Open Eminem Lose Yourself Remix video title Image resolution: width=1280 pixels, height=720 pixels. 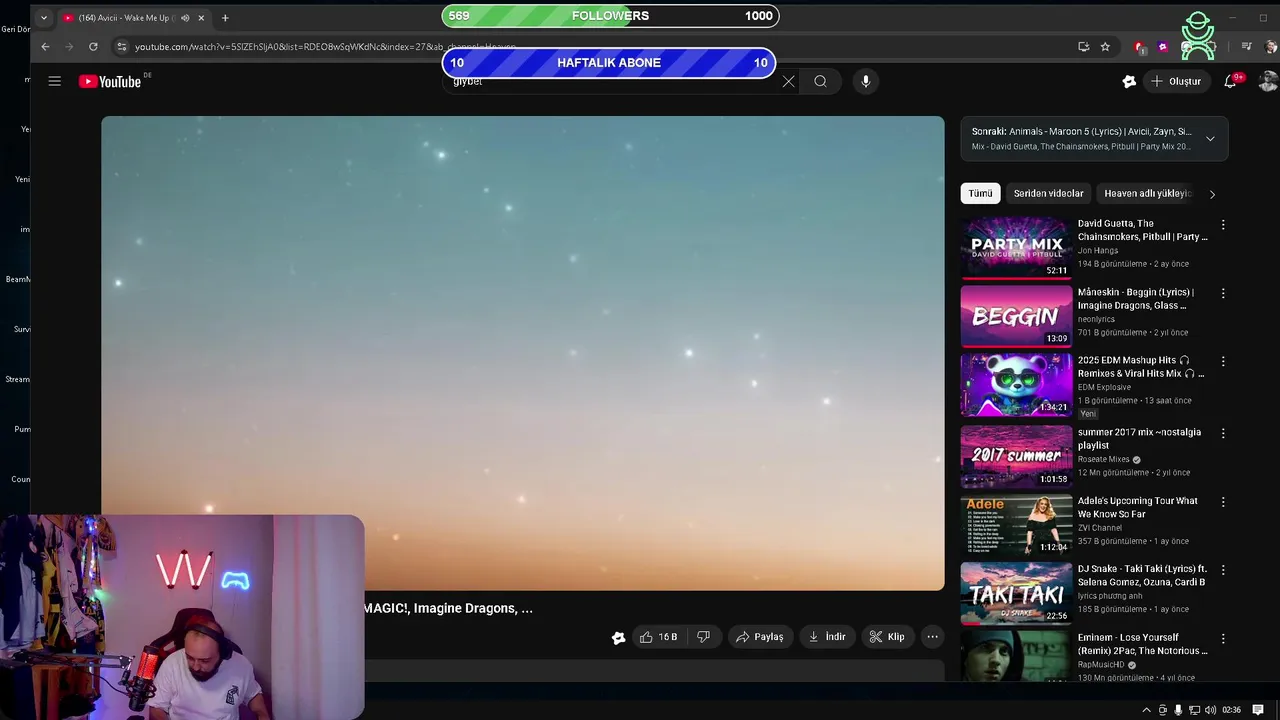[1143, 644]
